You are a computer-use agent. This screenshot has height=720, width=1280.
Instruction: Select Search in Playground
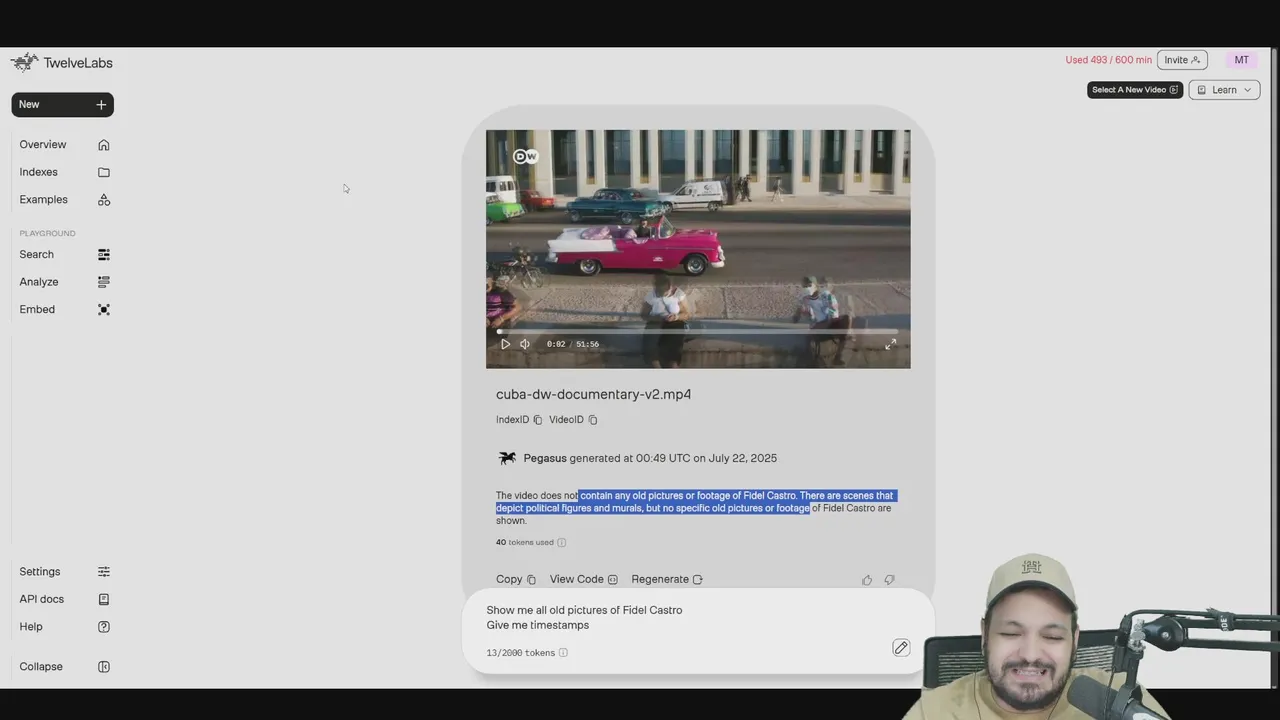pyautogui.click(x=64, y=254)
